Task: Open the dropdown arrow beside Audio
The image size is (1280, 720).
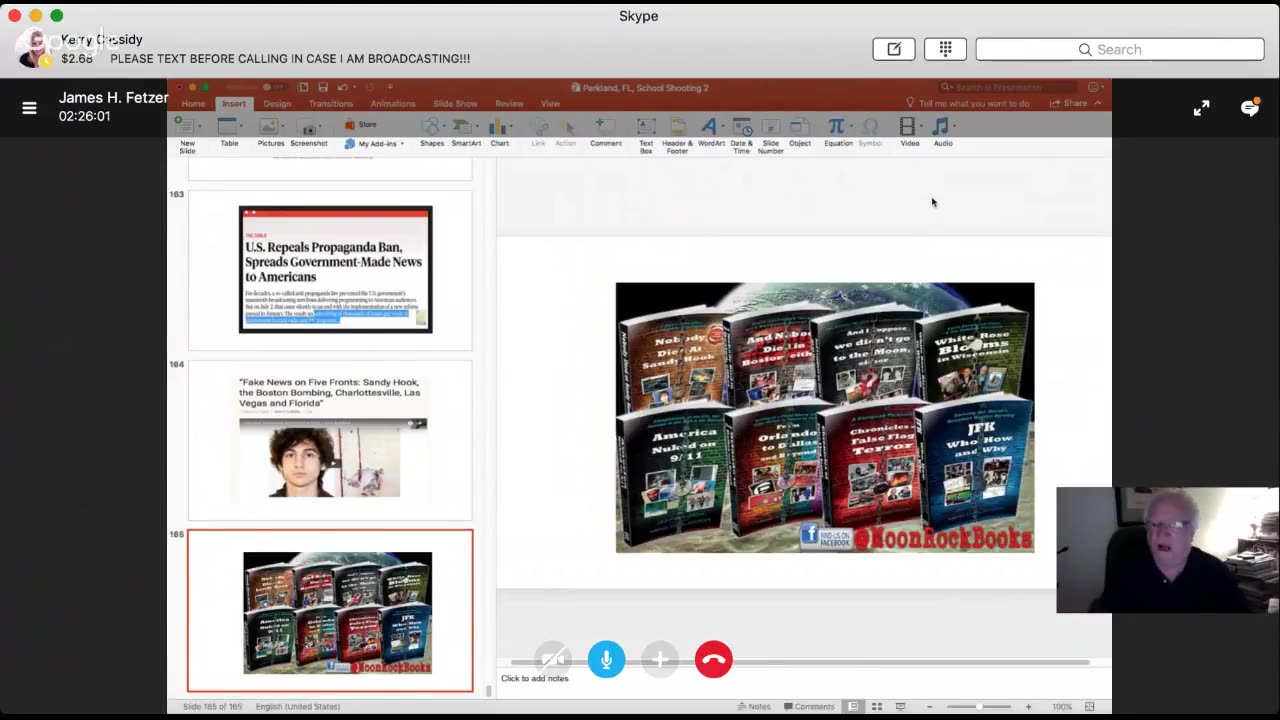Action: coord(954,127)
